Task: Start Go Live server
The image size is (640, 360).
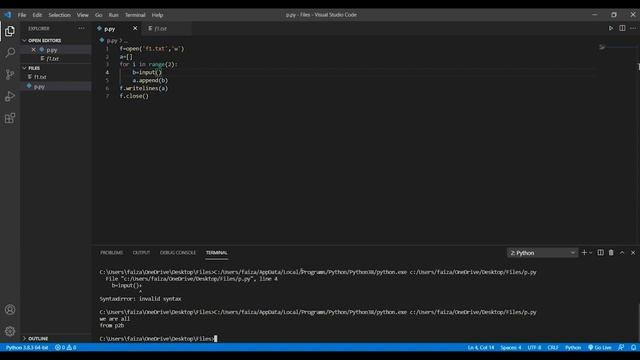Action: (x=600, y=347)
